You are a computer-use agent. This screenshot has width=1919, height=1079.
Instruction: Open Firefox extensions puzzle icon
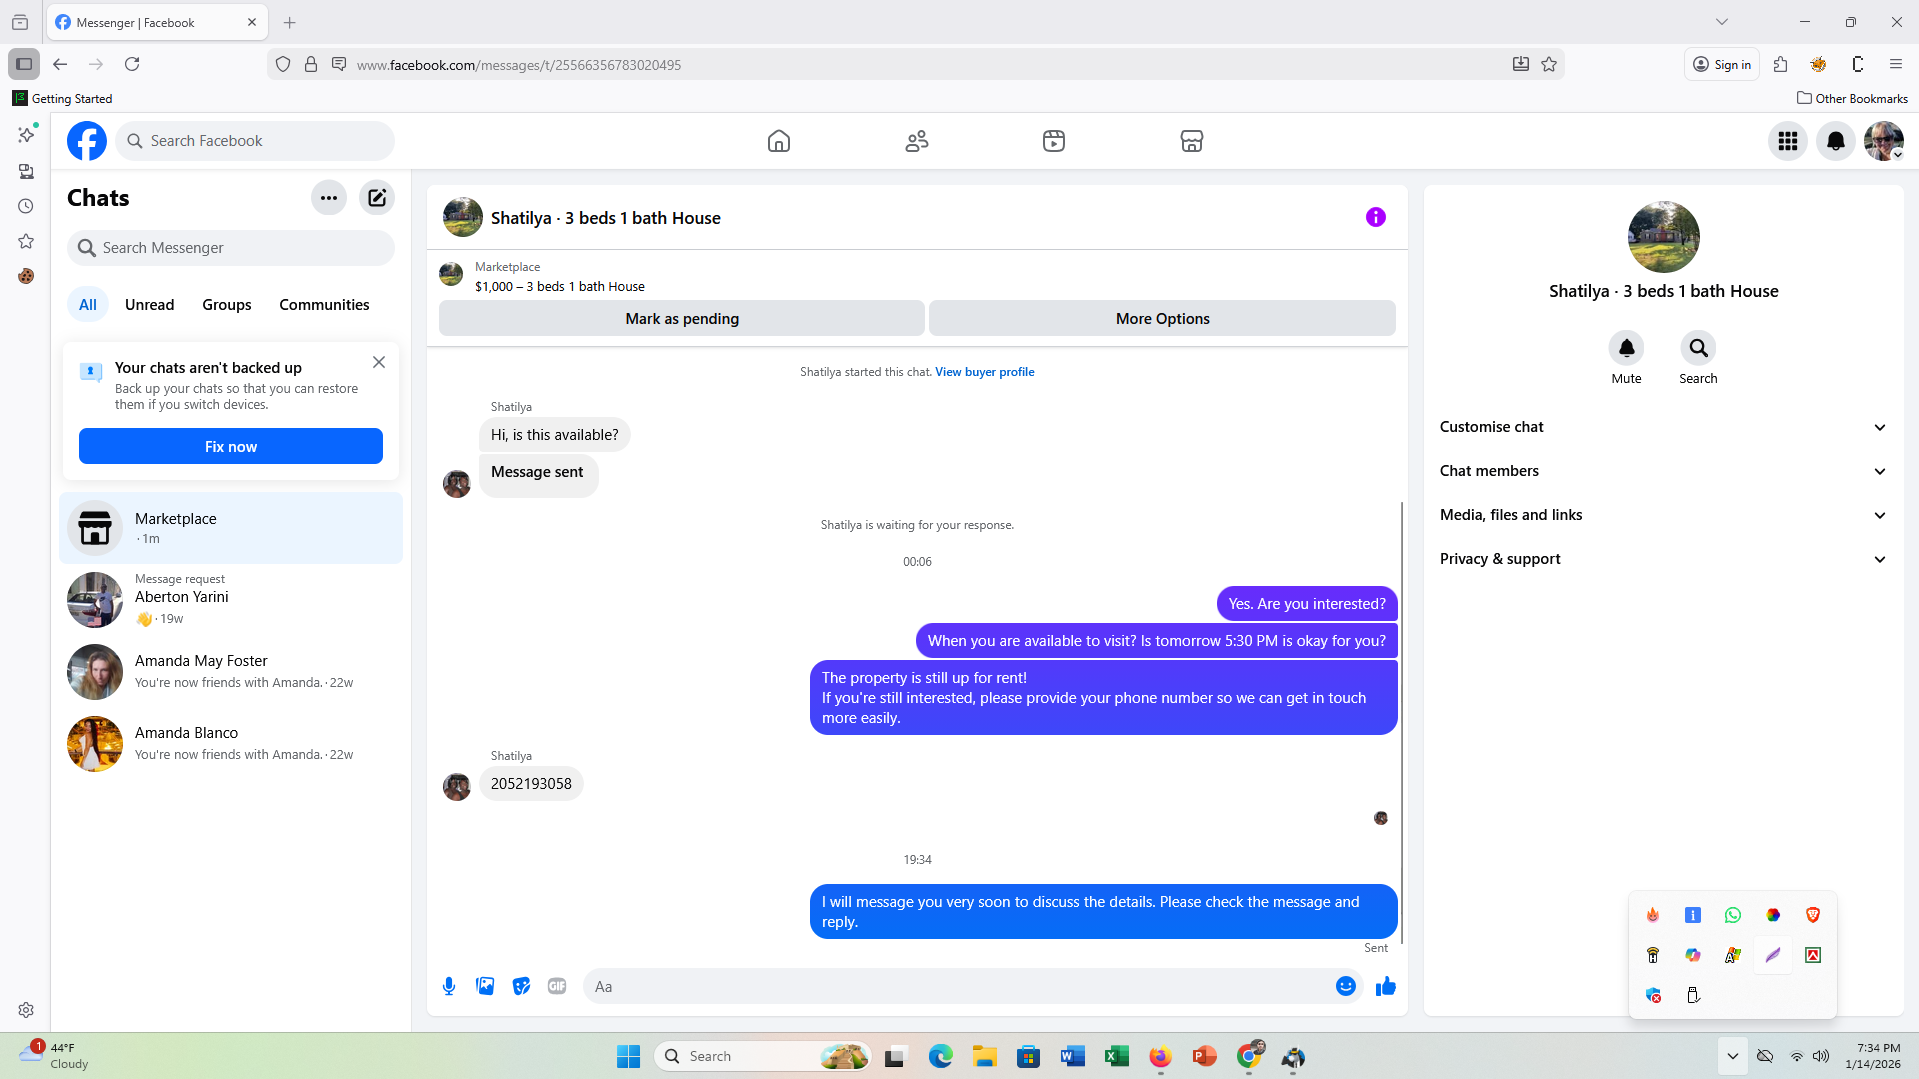1780,64
